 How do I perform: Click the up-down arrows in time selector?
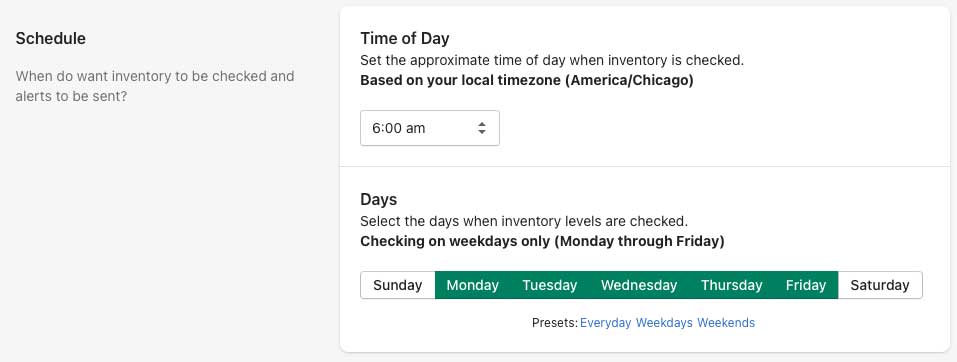(x=482, y=128)
